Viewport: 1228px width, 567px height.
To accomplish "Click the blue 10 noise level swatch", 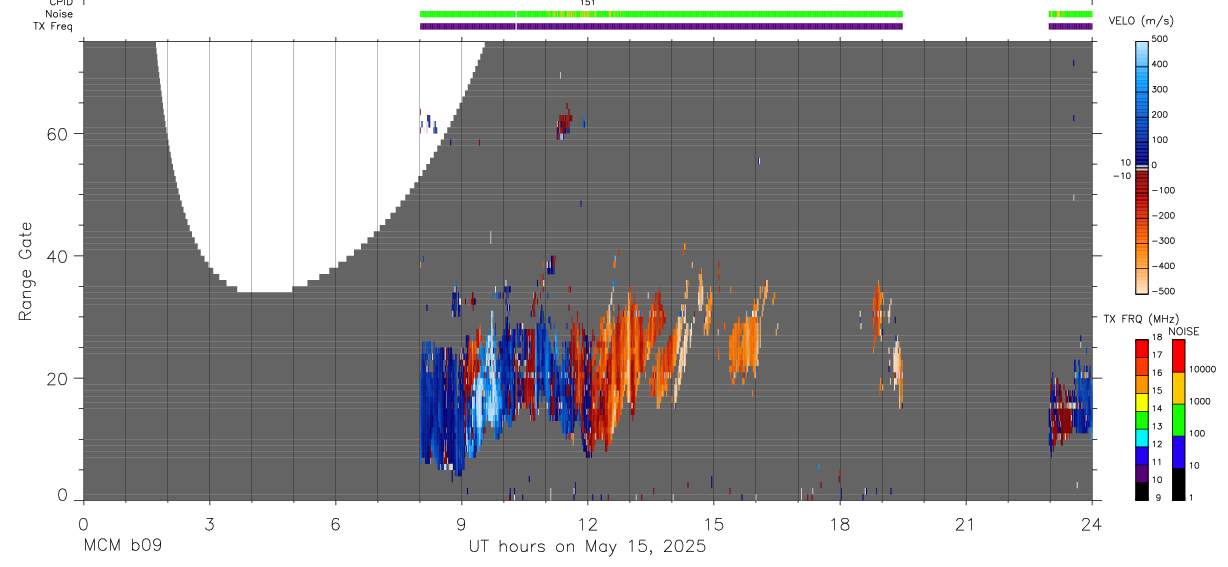I will 1178,451.
